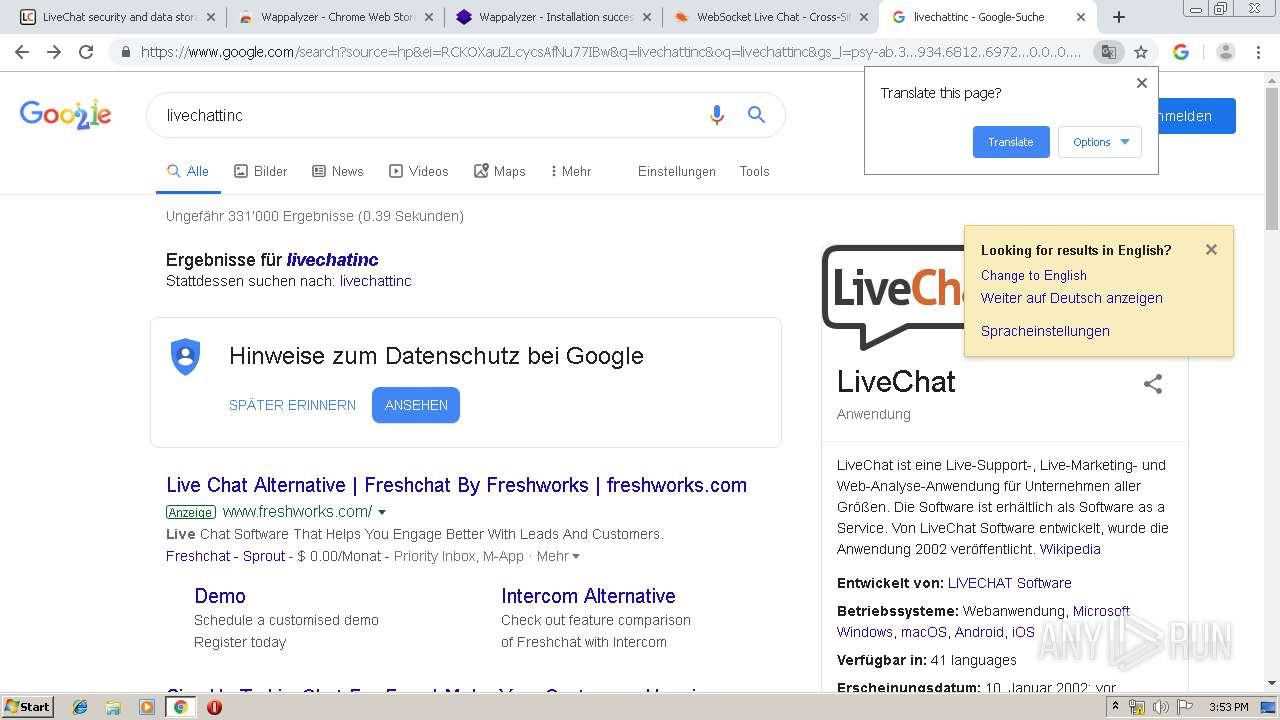The width and height of the screenshot is (1280, 720).
Task: Show hidden system tray icons
Action: [x=1115, y=707]
